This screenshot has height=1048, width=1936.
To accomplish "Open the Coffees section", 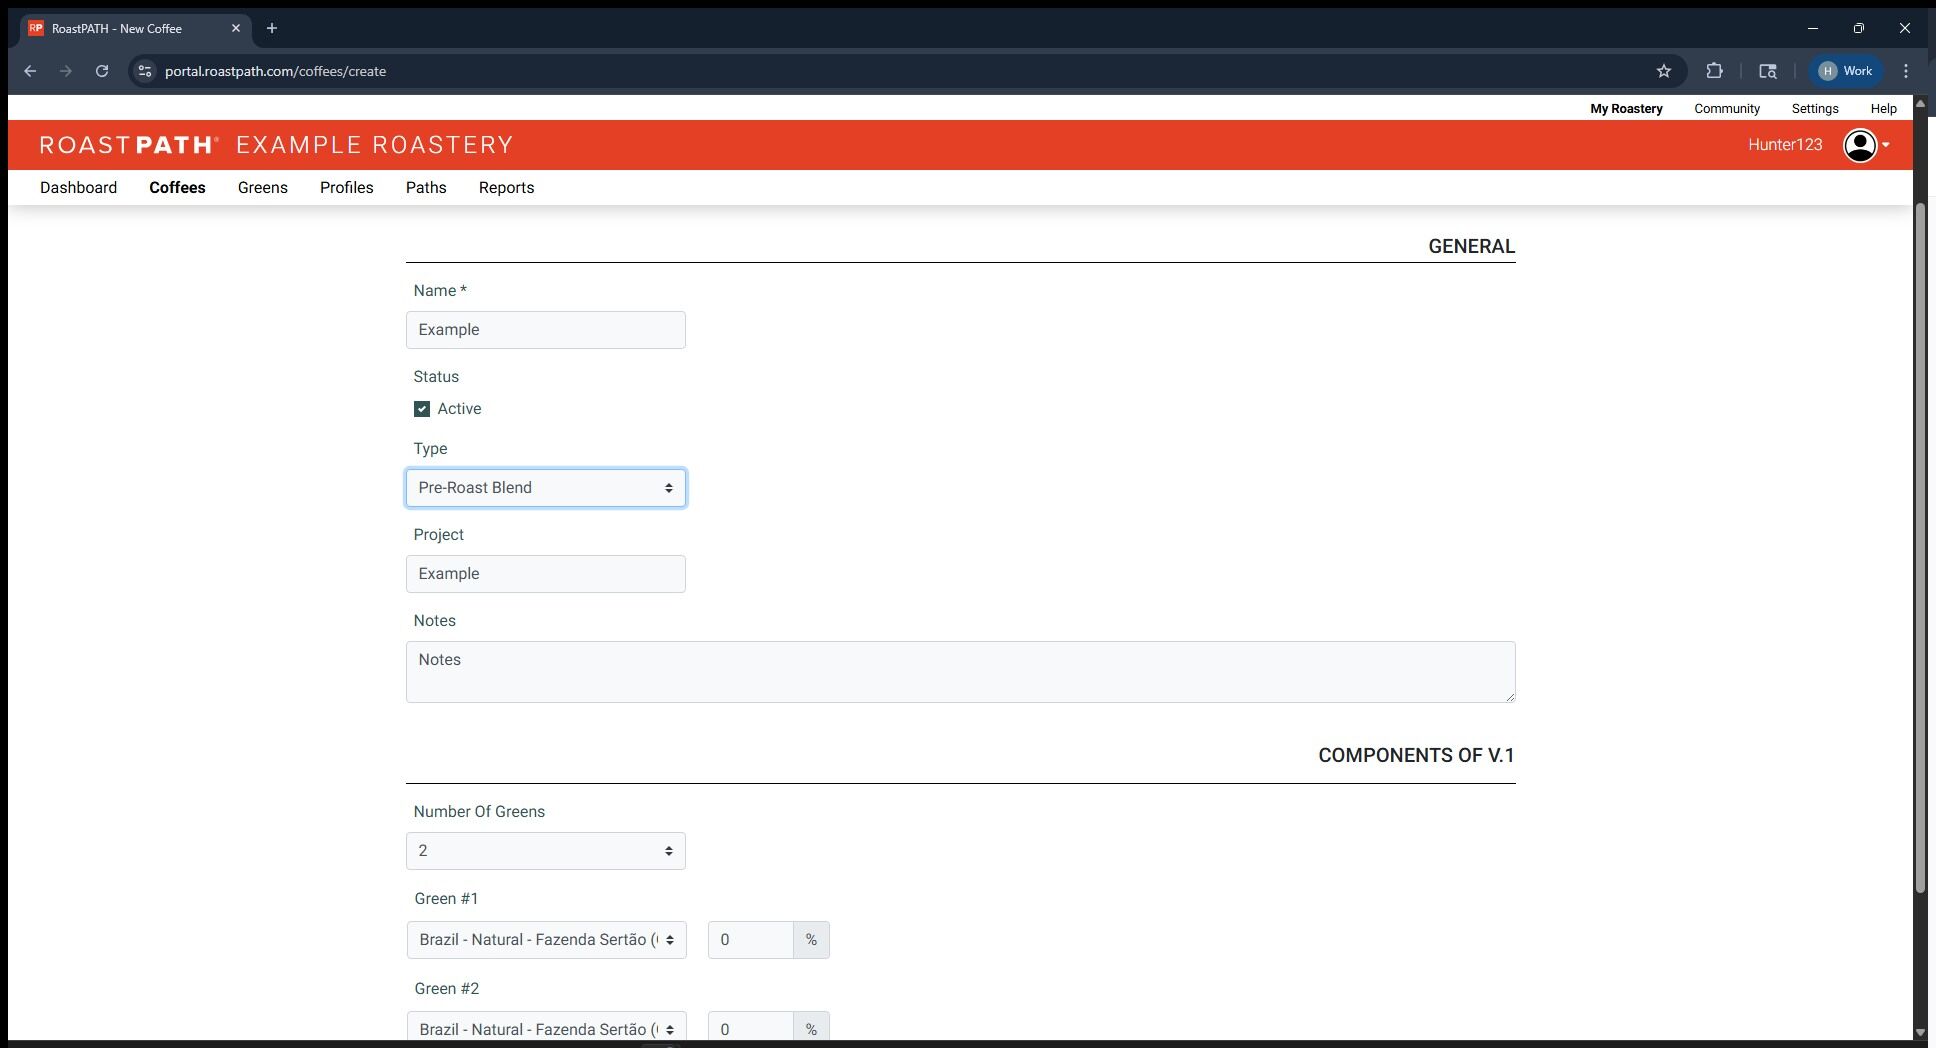I will 177,188.
